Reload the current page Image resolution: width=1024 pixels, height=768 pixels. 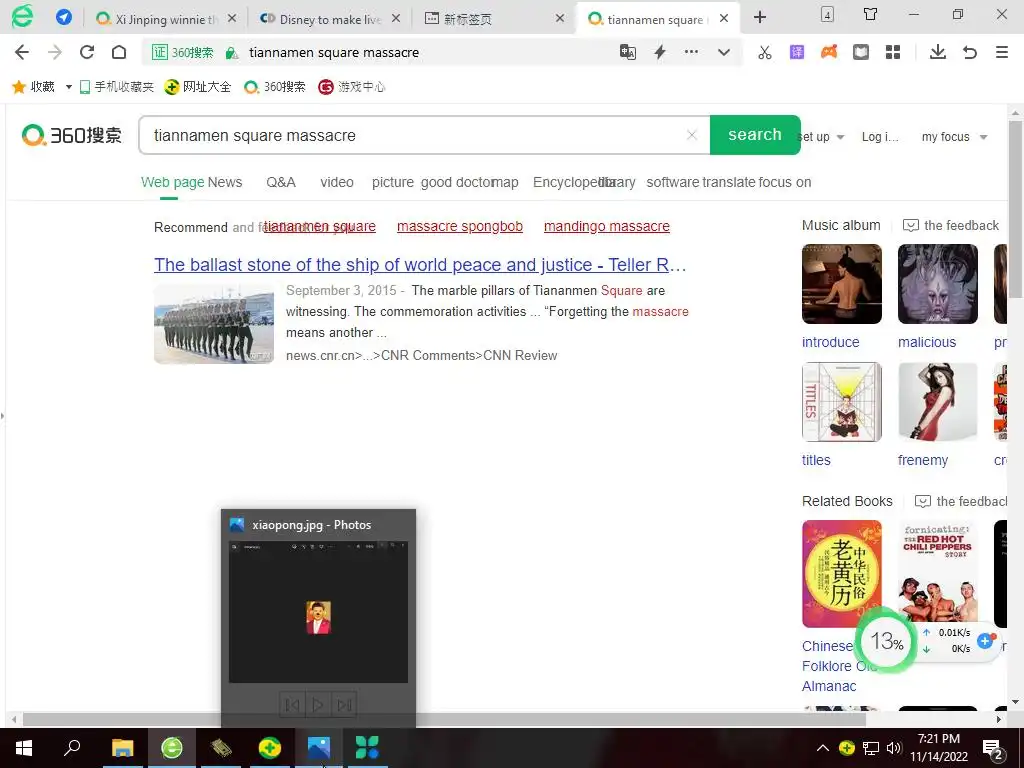(x=87, y=52)
